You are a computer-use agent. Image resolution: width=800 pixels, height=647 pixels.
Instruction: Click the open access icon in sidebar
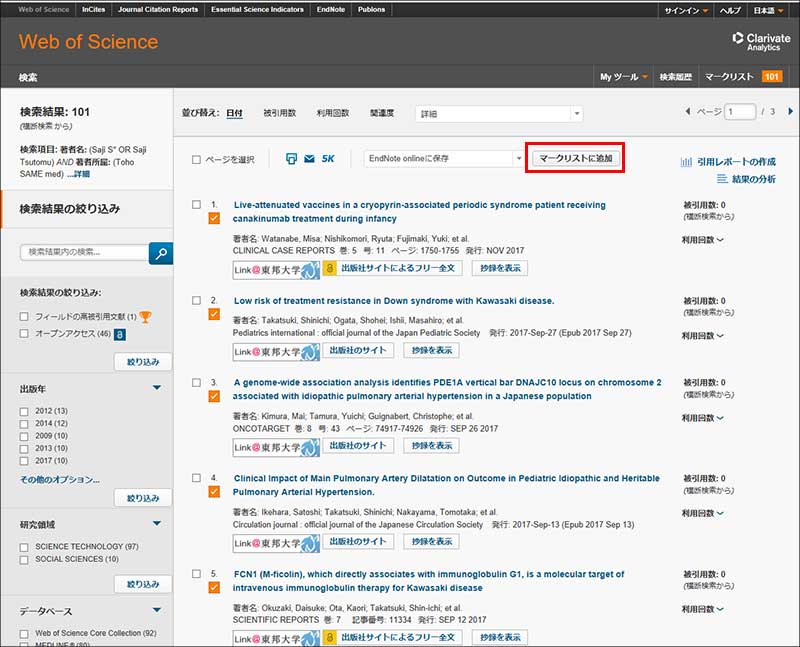pos(120,334)
